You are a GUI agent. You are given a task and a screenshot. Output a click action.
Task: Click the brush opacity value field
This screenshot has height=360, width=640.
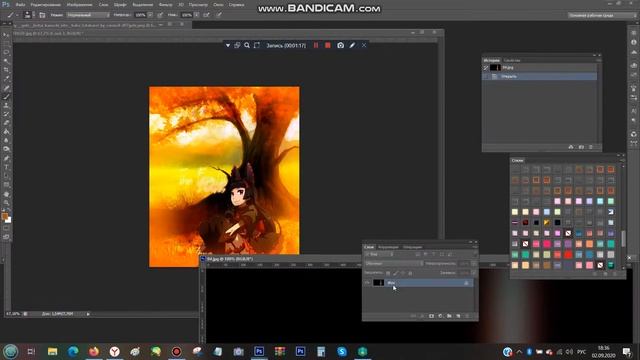pyautogui.click(x=140, y=15)
